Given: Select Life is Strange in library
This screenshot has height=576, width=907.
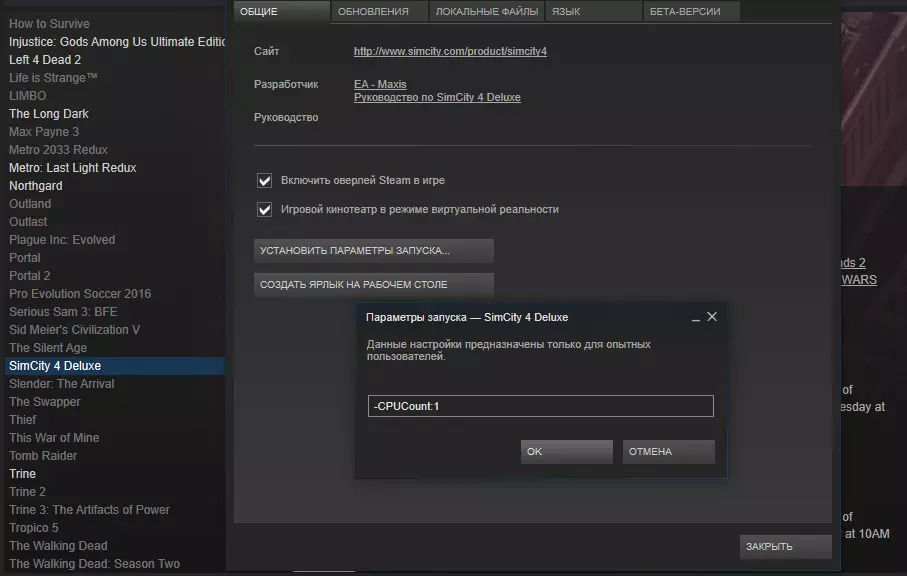Looking at the screenshot, I should pyautogui.click(x=53, y=77).
